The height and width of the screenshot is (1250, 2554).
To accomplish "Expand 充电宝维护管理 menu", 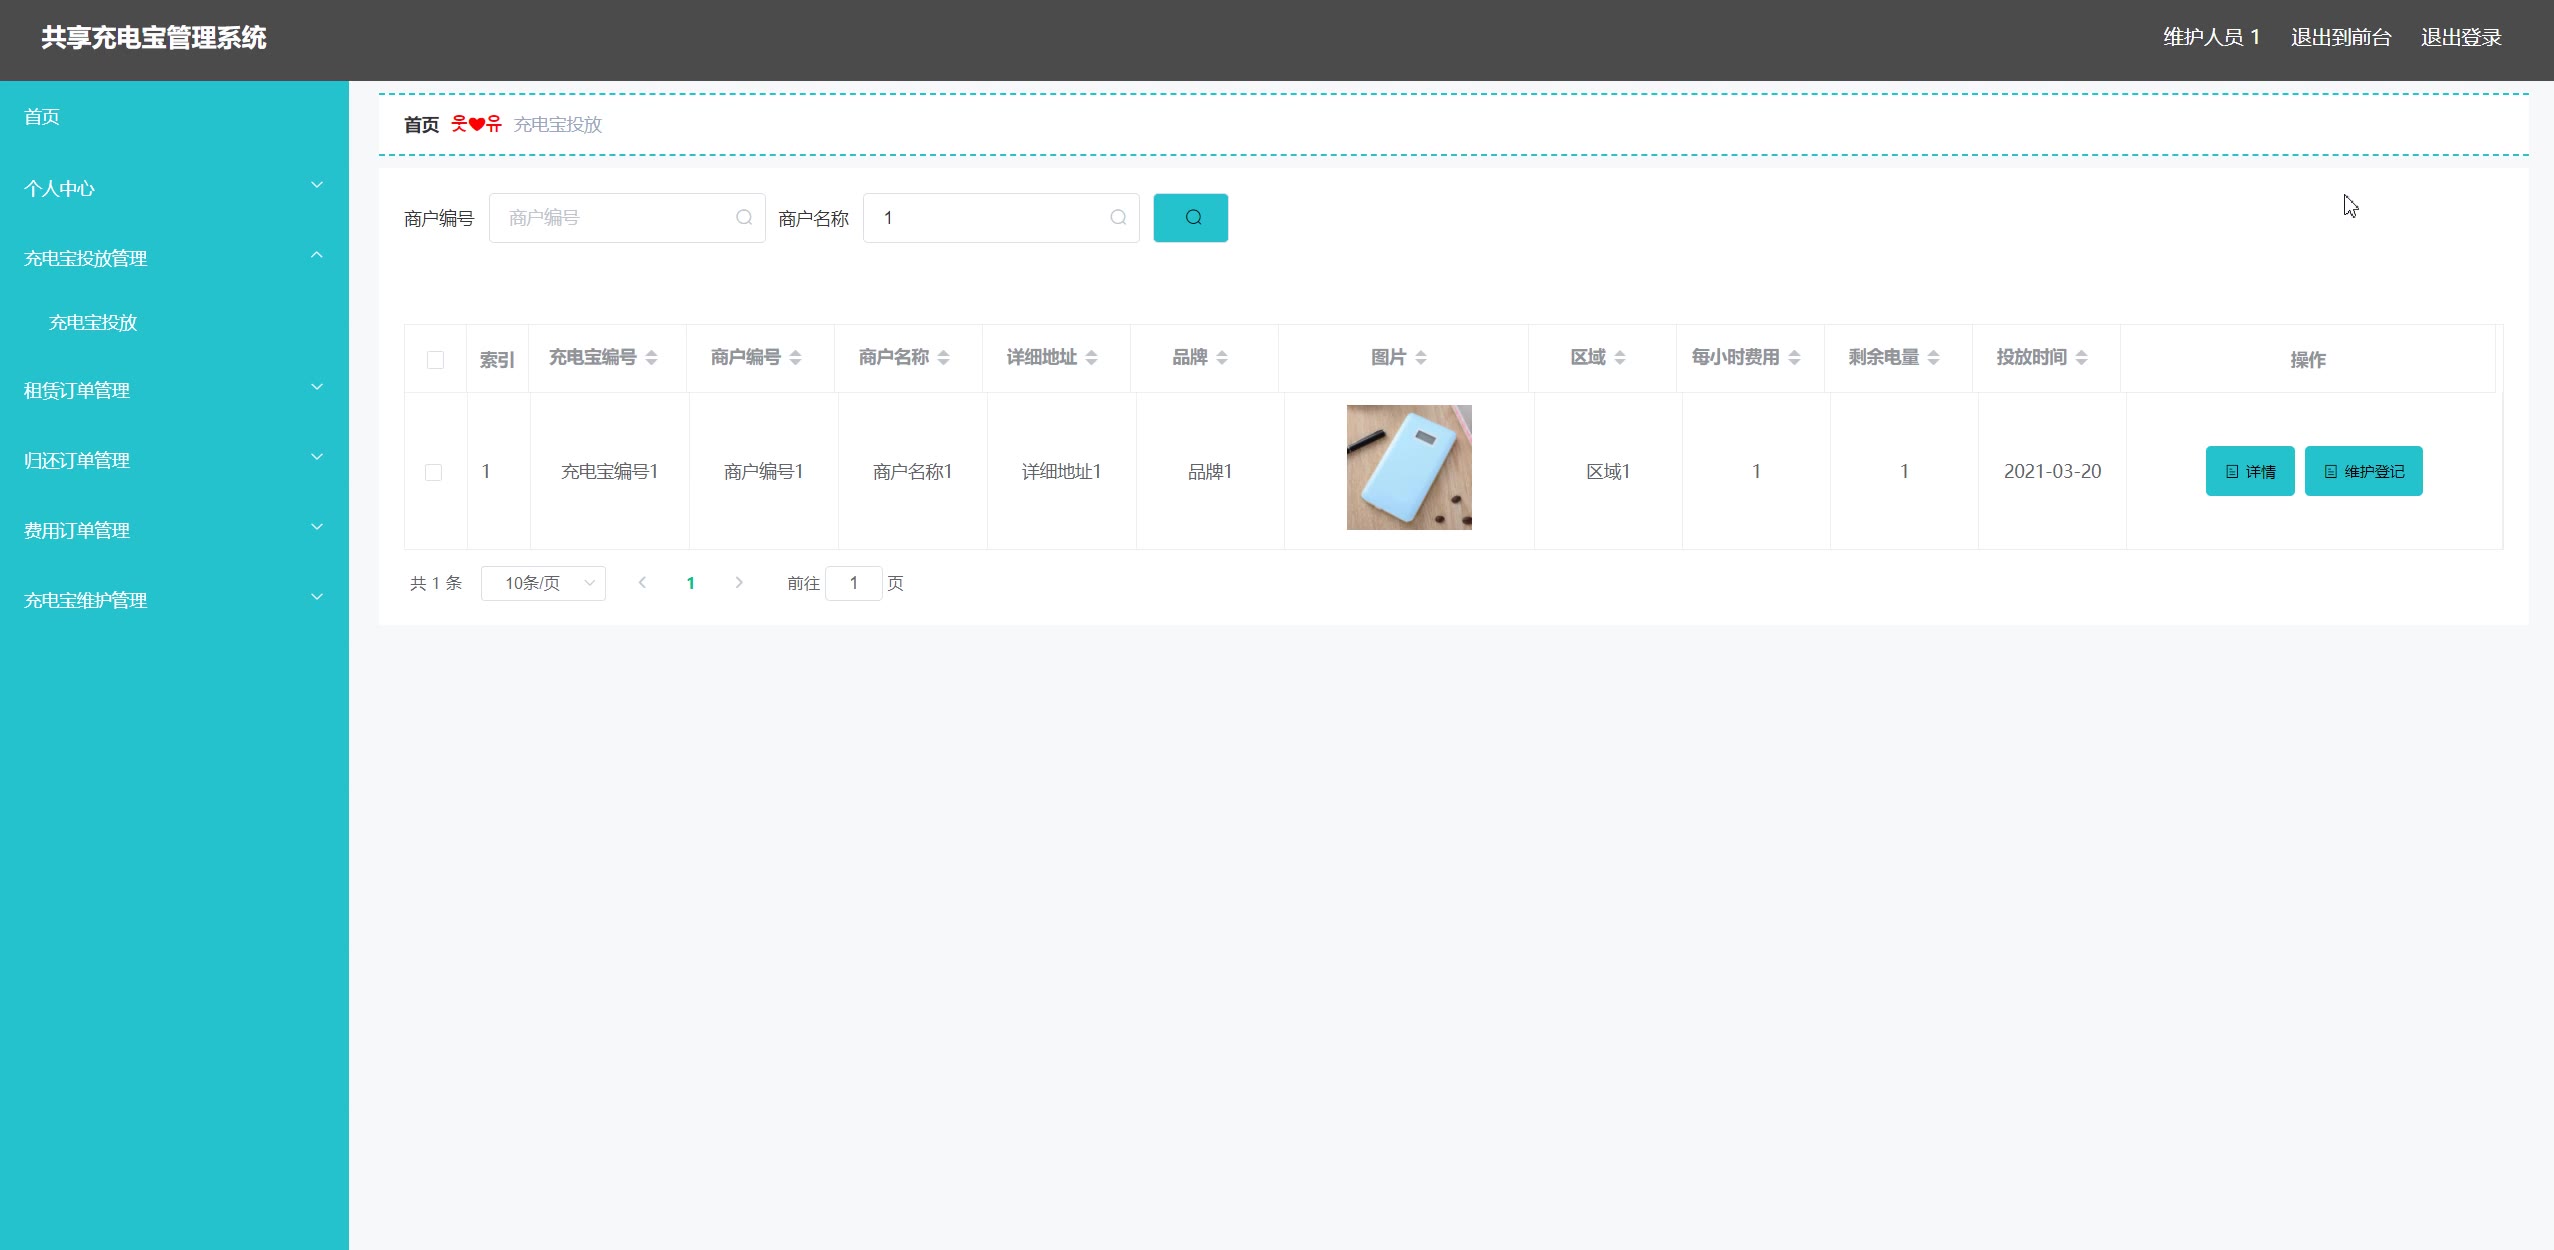I will [x=174, y=600].
